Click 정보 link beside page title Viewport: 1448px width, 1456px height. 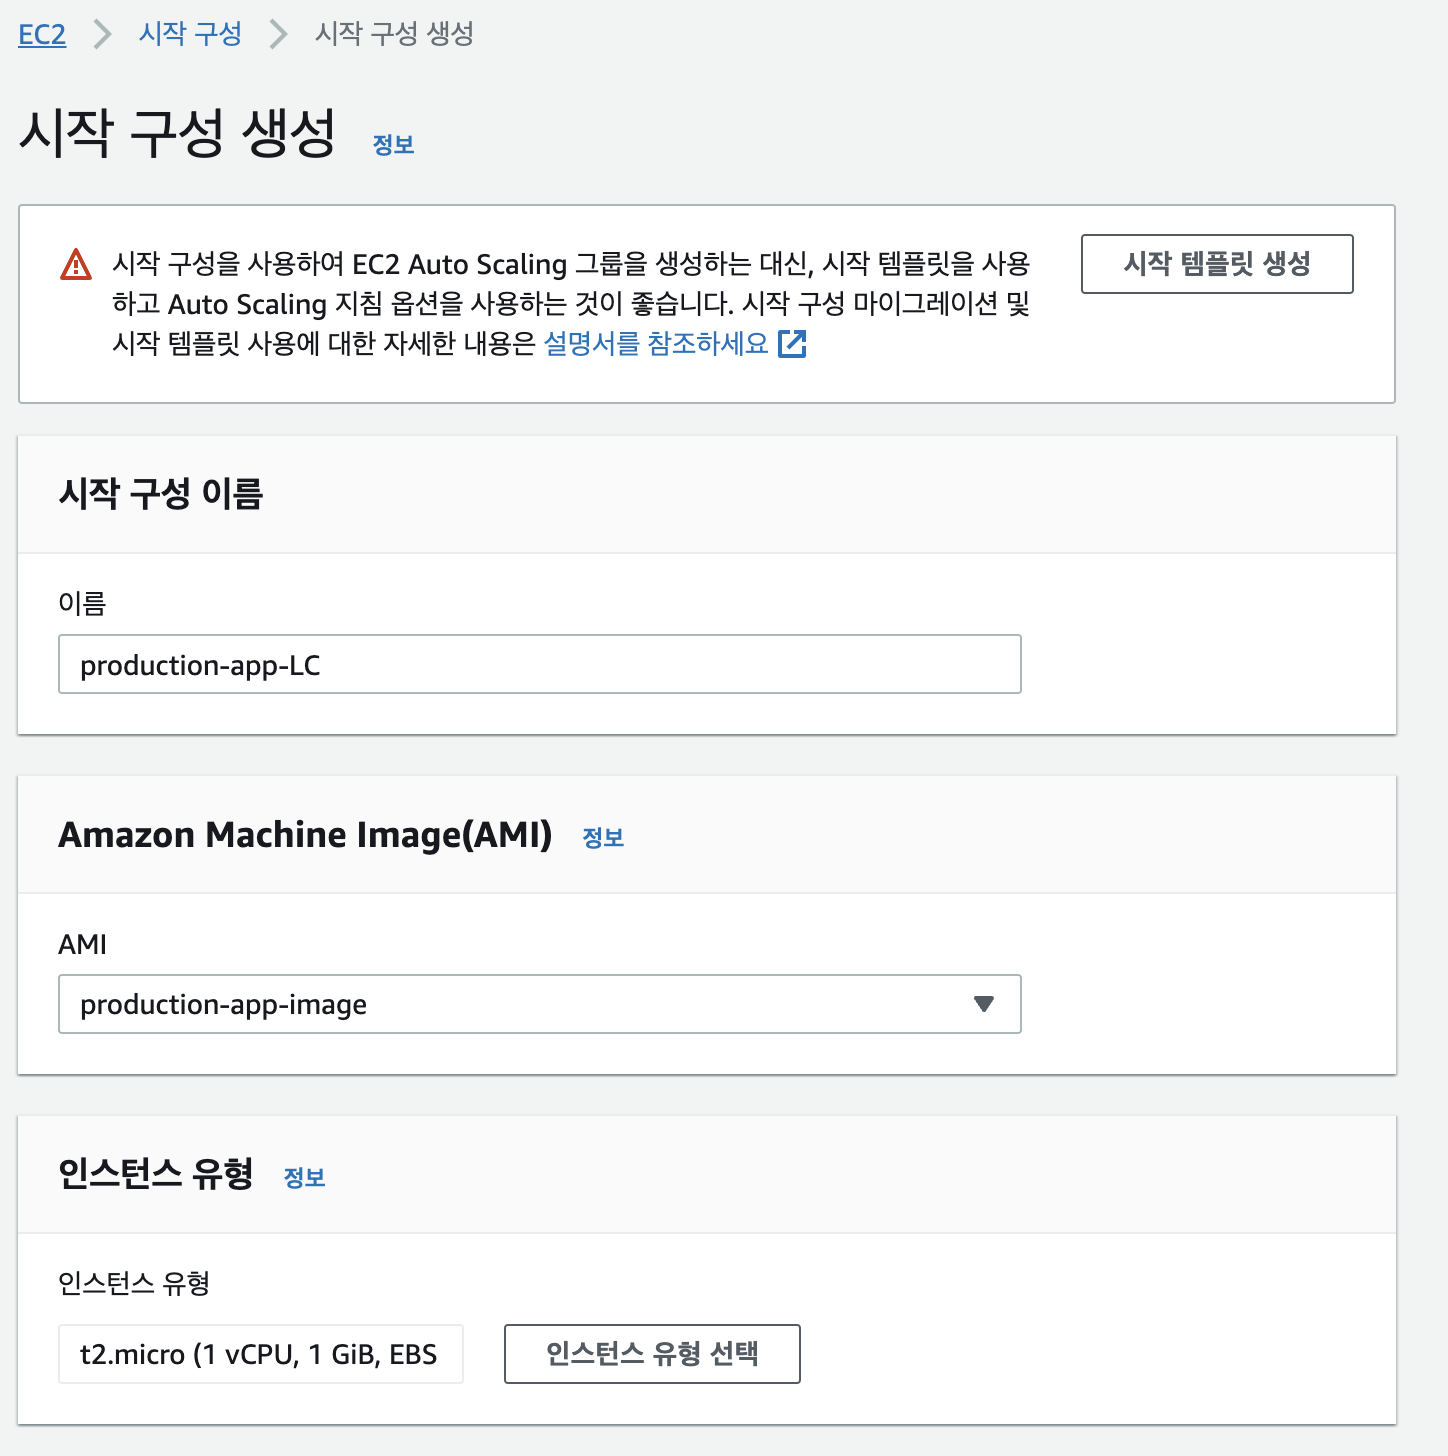point(393,145)
